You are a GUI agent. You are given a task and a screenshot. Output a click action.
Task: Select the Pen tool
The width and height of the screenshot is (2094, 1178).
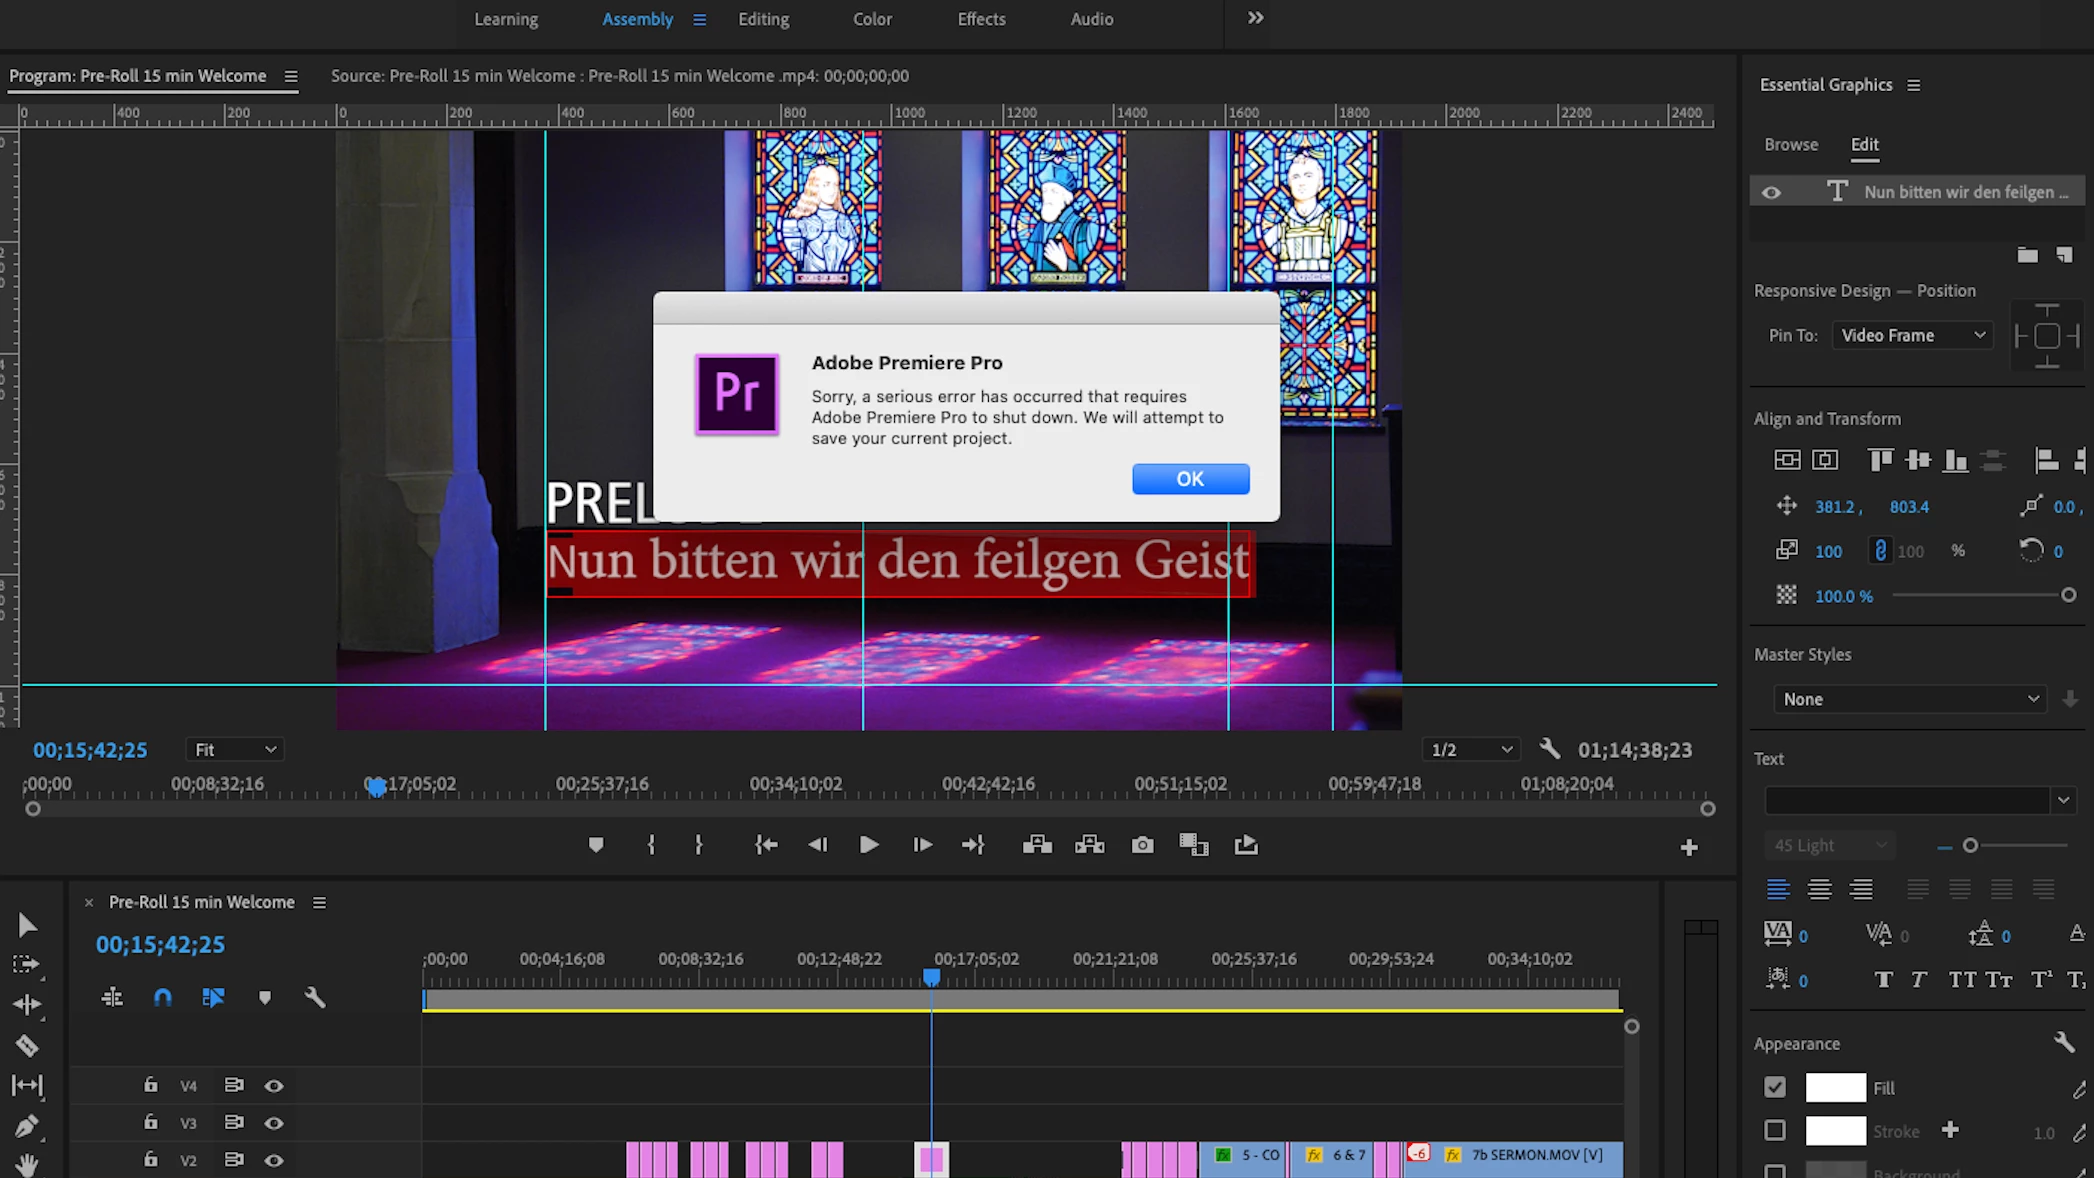tap(27, 1126)
